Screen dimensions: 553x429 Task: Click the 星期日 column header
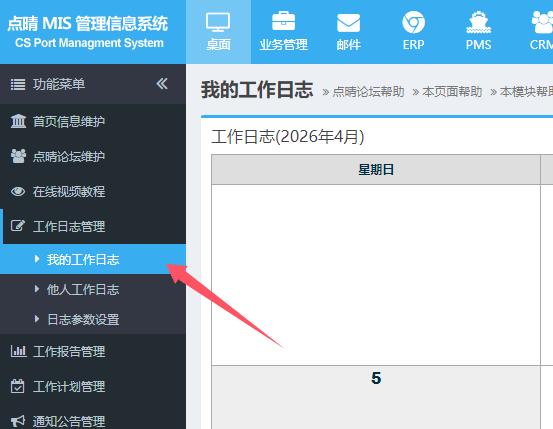[x=376, y=170]
